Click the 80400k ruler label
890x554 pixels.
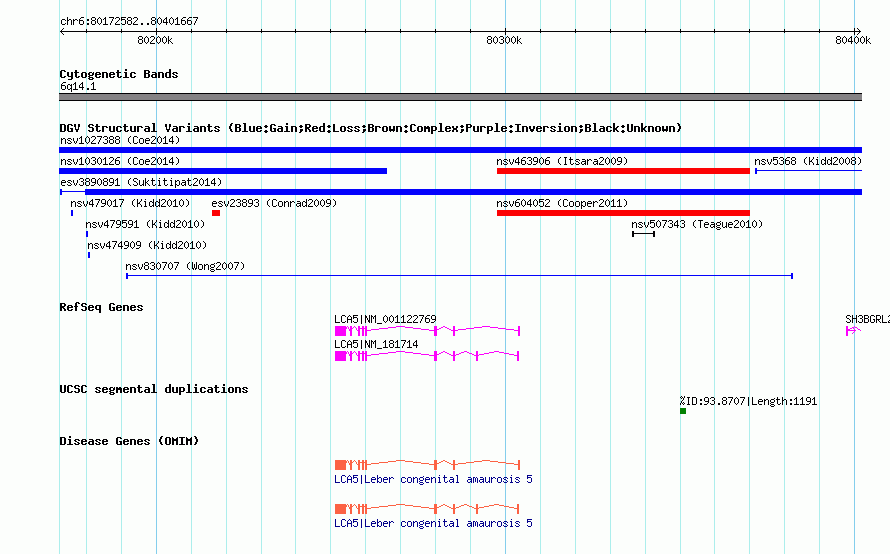[853, 40]
